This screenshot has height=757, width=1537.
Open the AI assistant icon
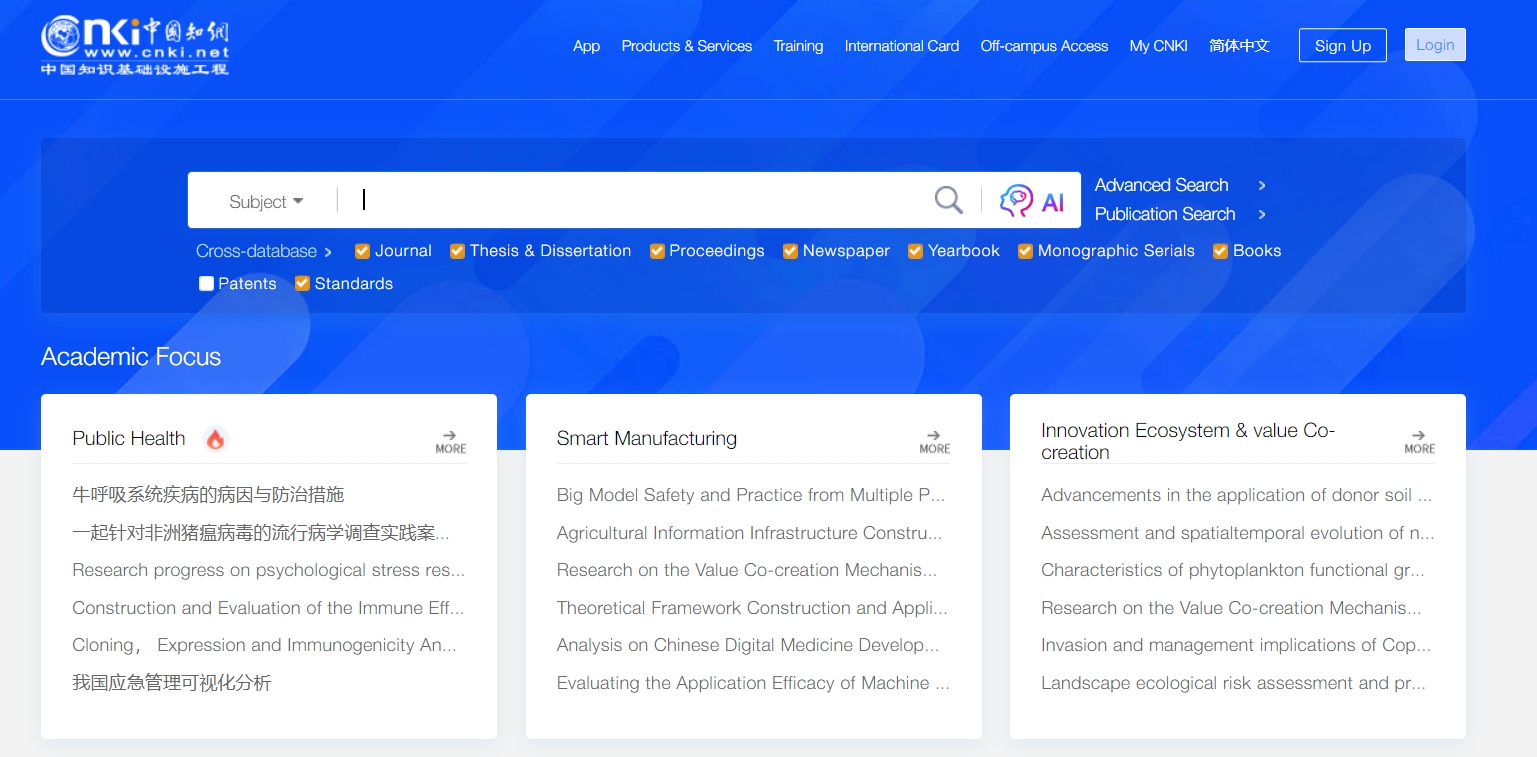1031,201
